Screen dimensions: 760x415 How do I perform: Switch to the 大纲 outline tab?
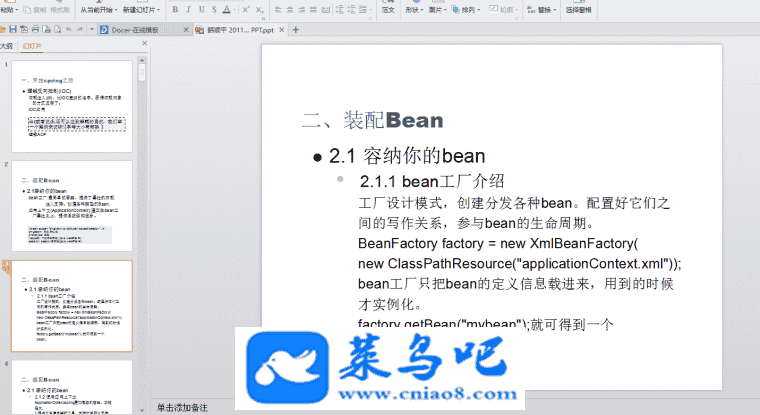point(7,46)
